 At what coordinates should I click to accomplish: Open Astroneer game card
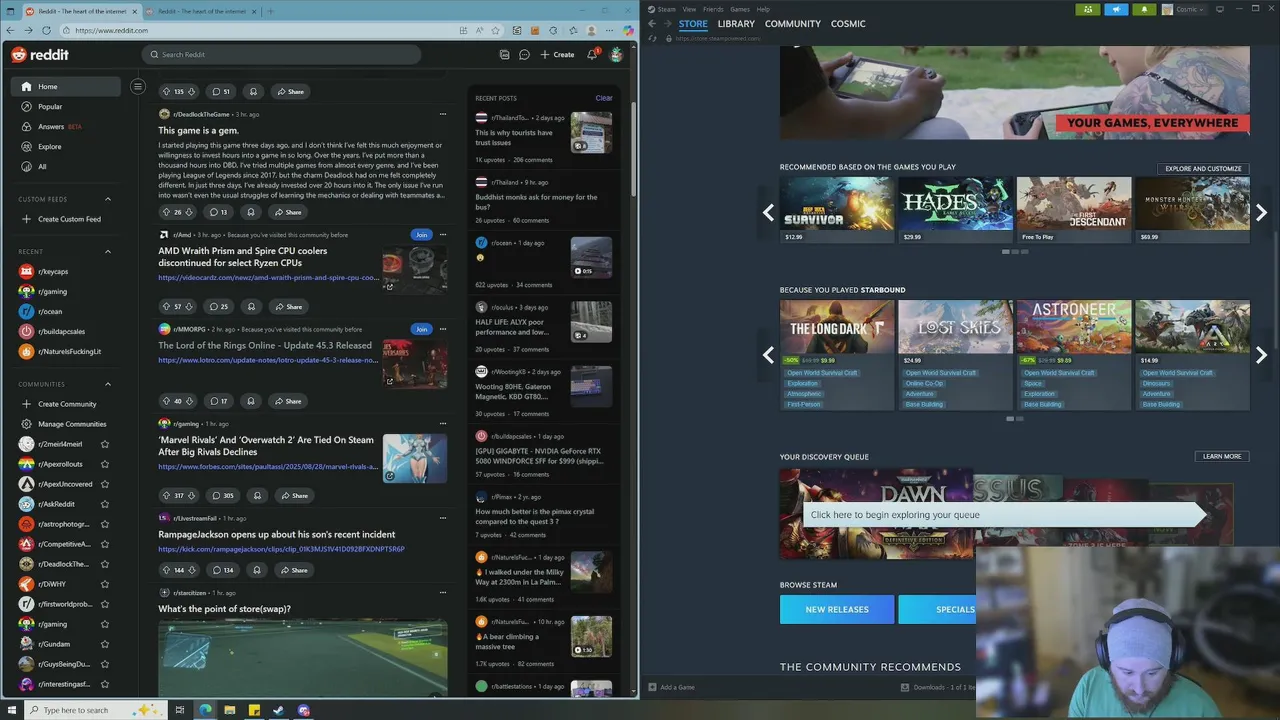coord(1074,354)
